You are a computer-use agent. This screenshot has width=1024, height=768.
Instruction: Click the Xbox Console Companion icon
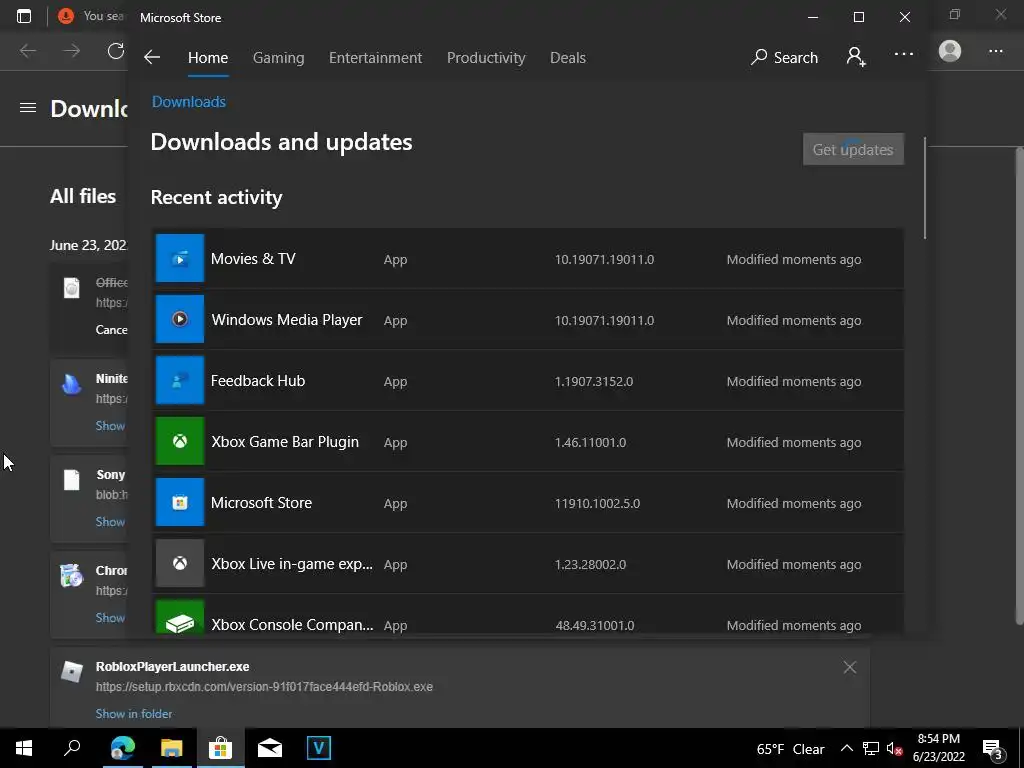tap(180, 617)
